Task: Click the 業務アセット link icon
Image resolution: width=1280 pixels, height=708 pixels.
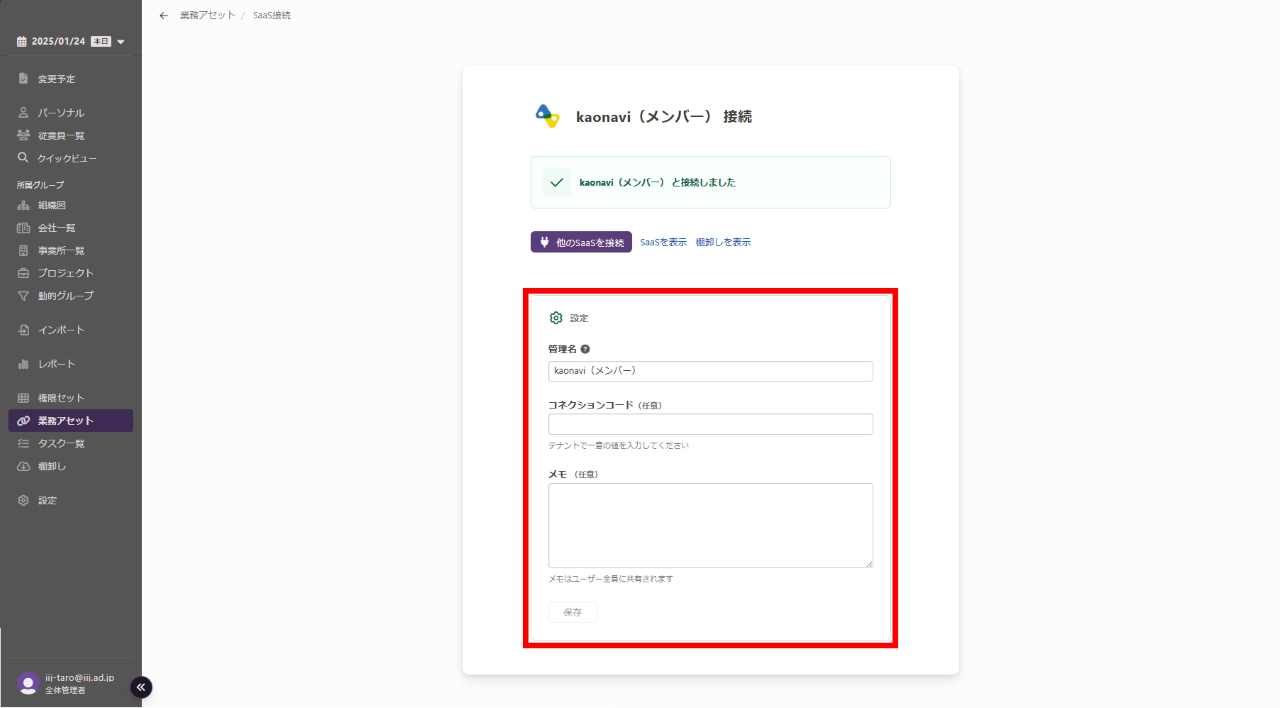Action: click(x=23, y=421)
